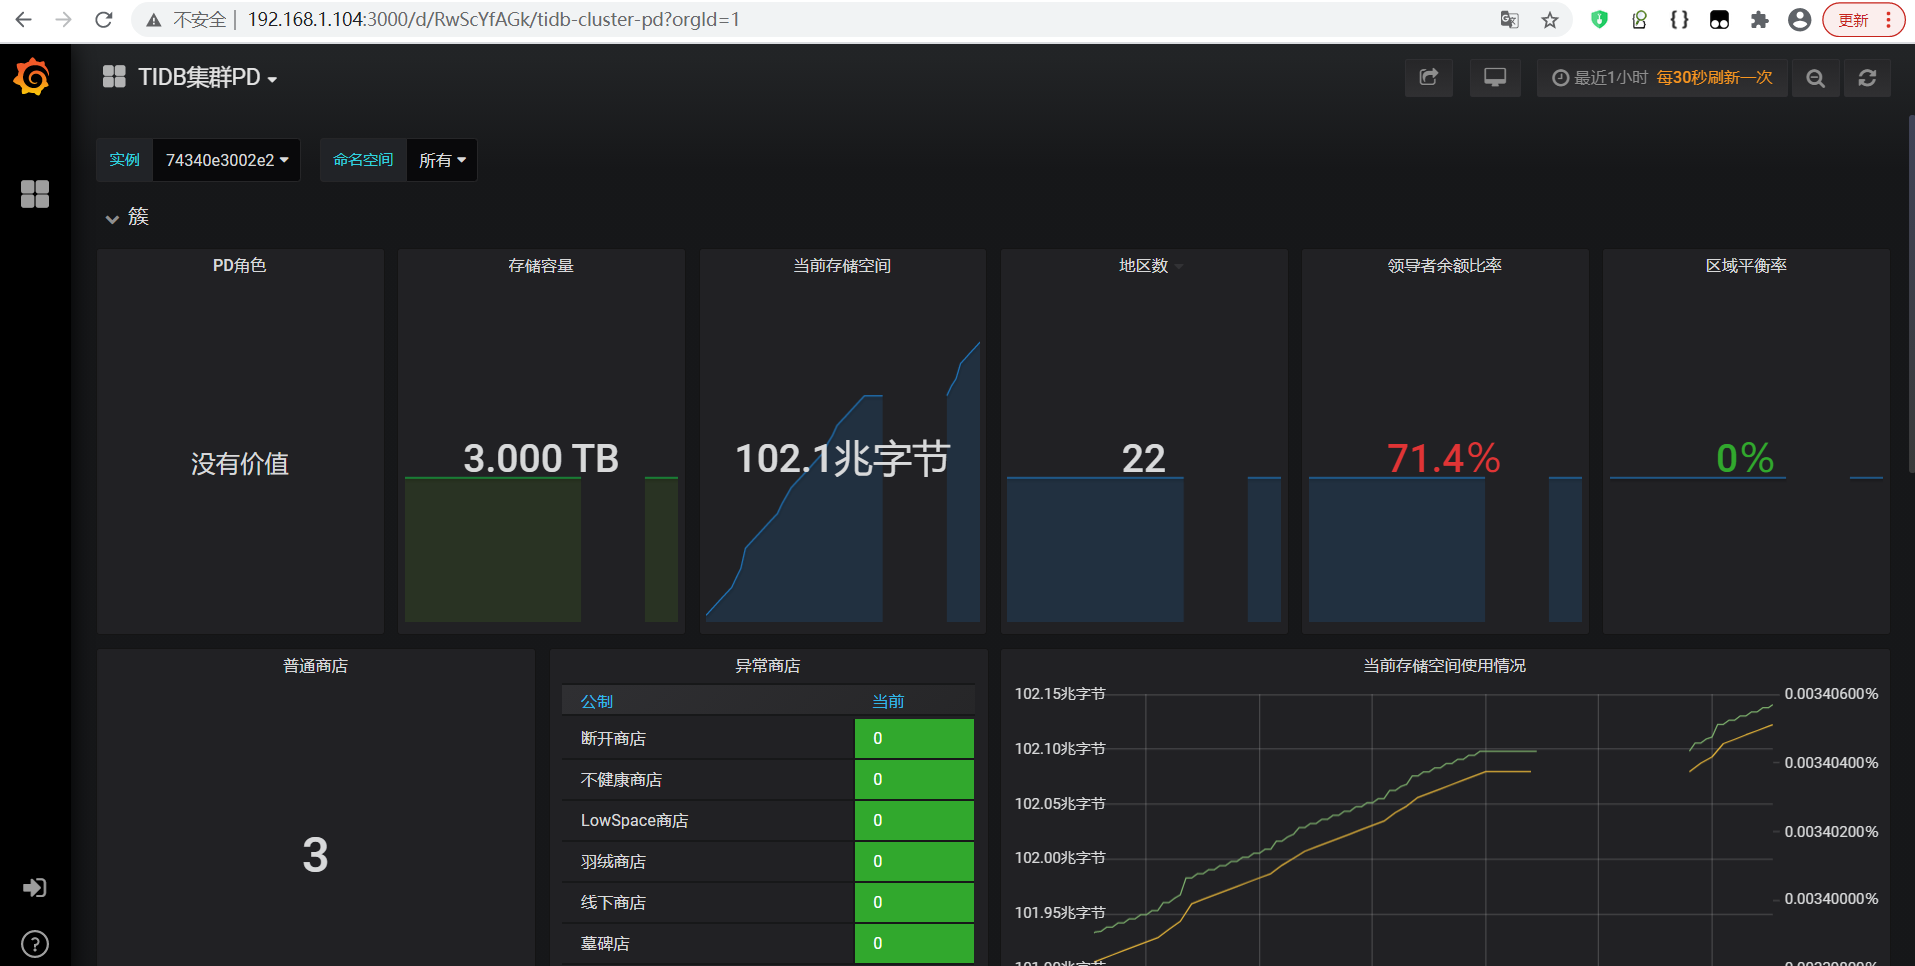Toggle the bookmark star in the address bar

coord(1549,19)
